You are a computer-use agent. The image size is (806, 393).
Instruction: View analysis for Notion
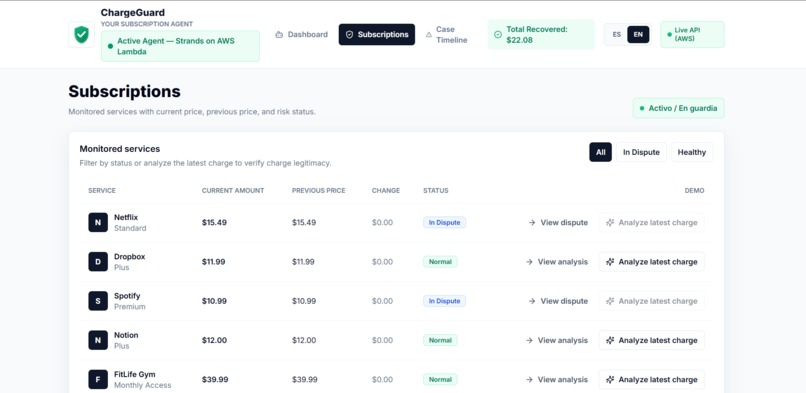(x=557, y=340)
